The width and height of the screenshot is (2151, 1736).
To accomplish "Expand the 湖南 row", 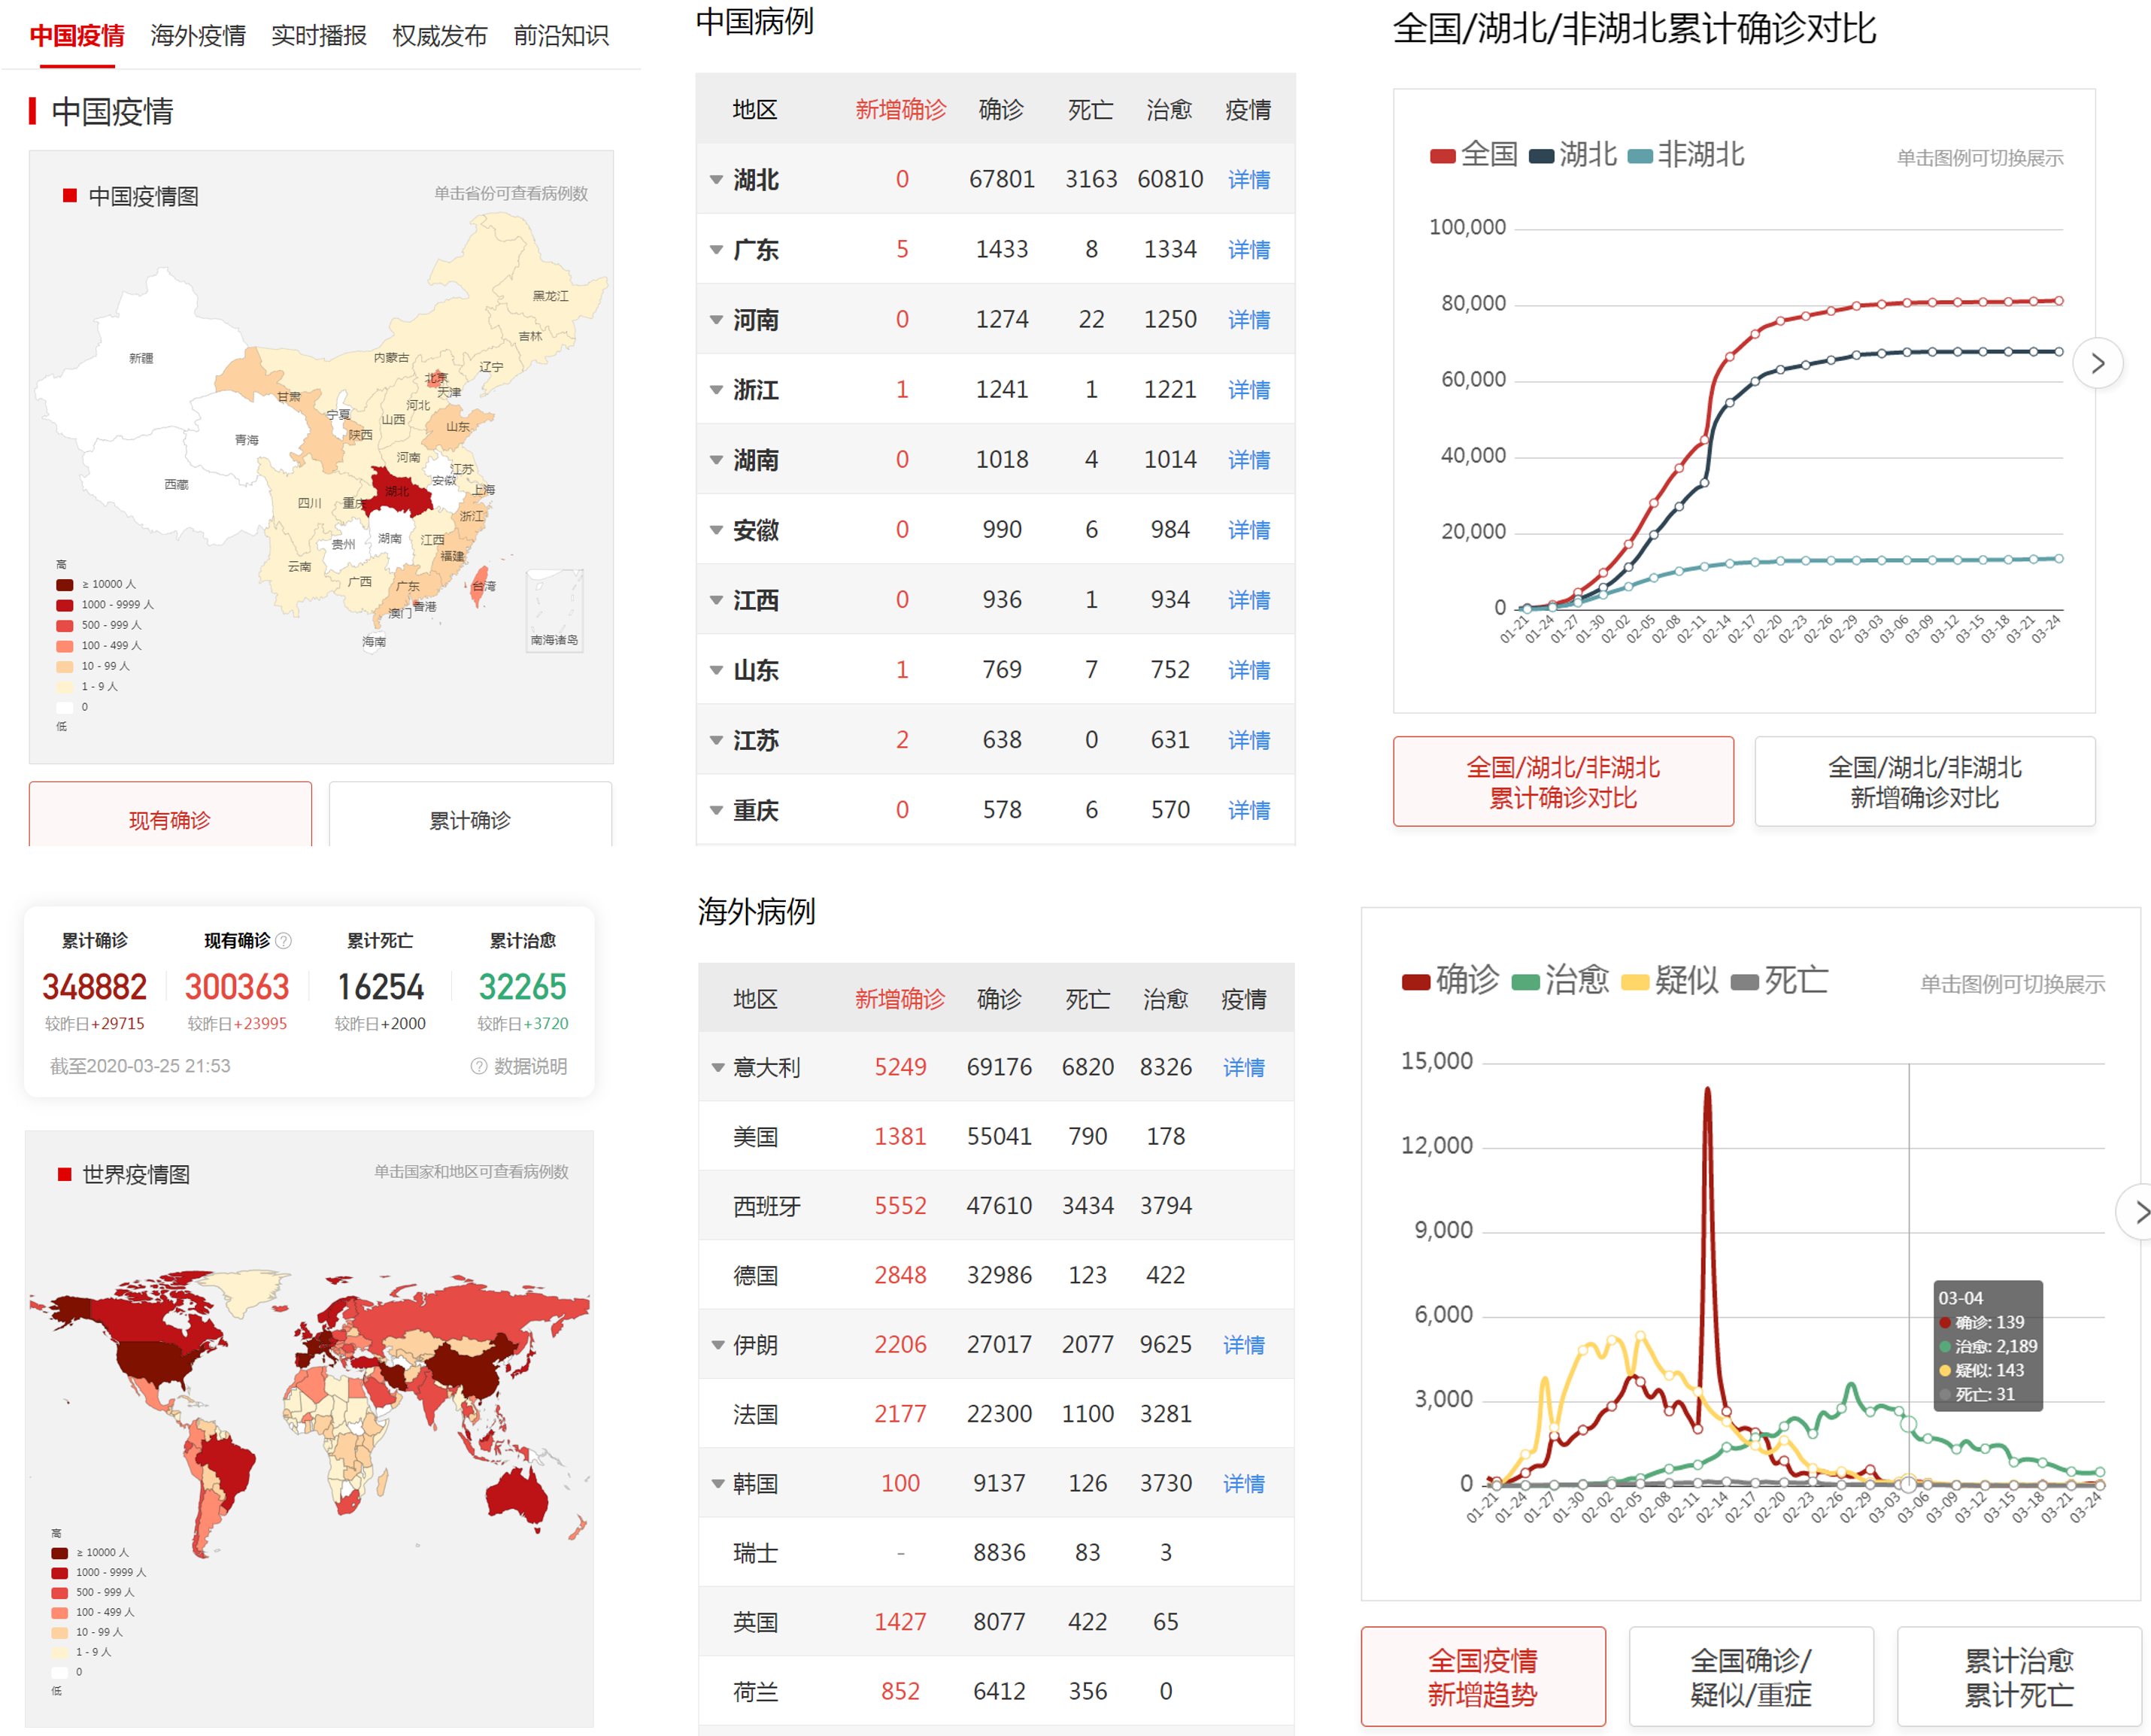I will click(716, 460).
